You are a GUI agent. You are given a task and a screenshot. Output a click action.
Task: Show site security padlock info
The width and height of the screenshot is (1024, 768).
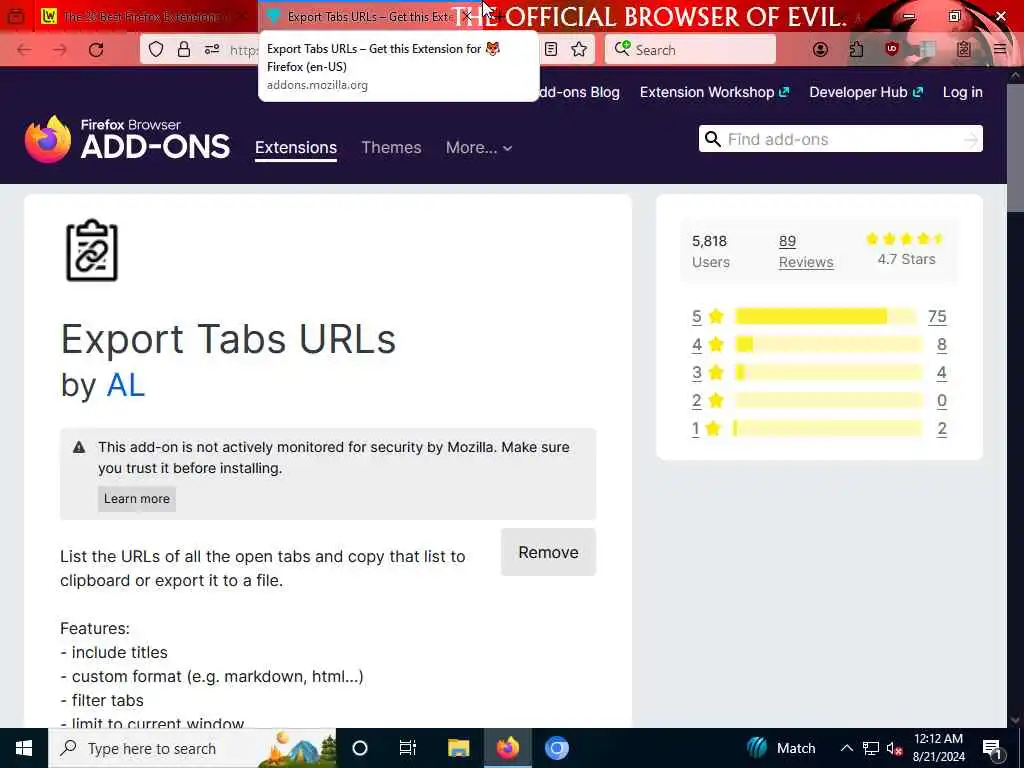[184, 49]
